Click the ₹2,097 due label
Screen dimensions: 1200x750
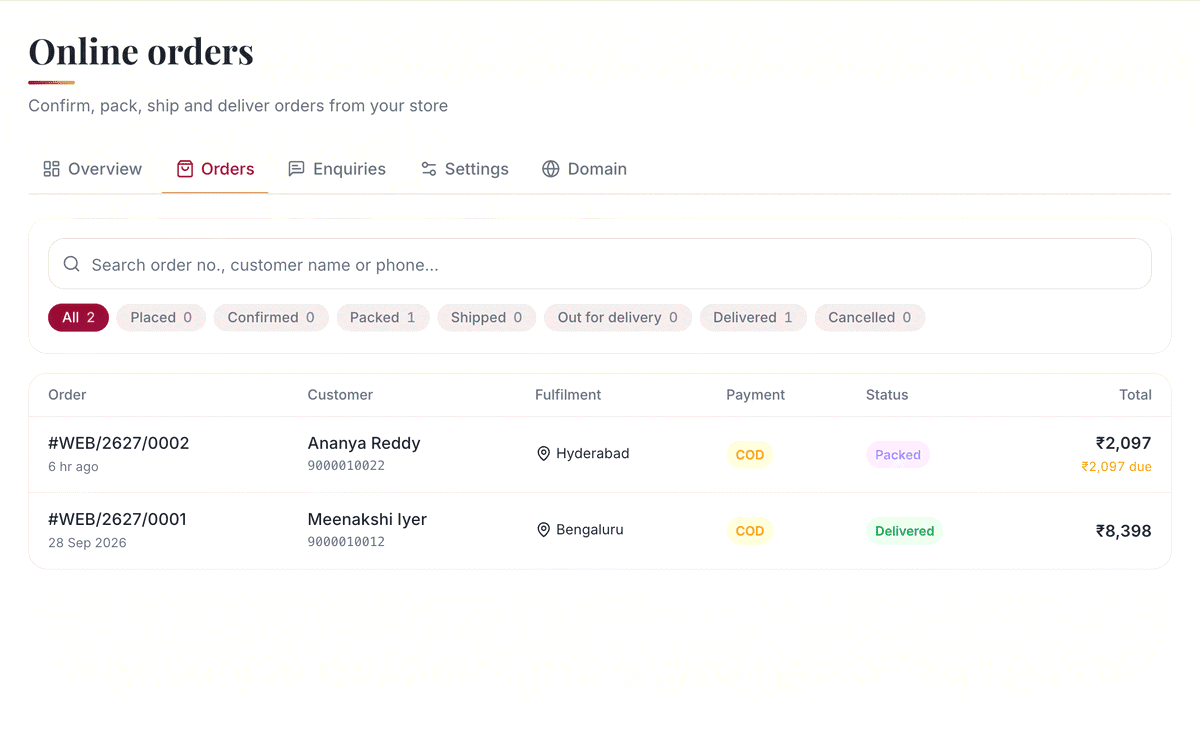click(1116, 467)
